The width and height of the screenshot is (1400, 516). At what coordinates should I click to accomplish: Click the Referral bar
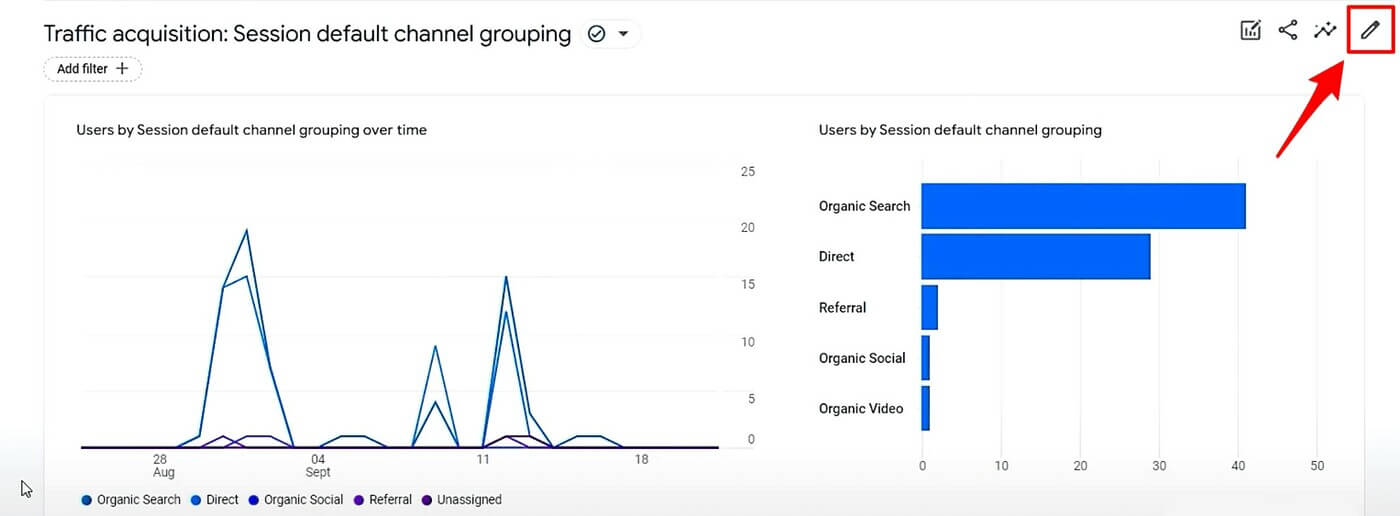[929, 308]
